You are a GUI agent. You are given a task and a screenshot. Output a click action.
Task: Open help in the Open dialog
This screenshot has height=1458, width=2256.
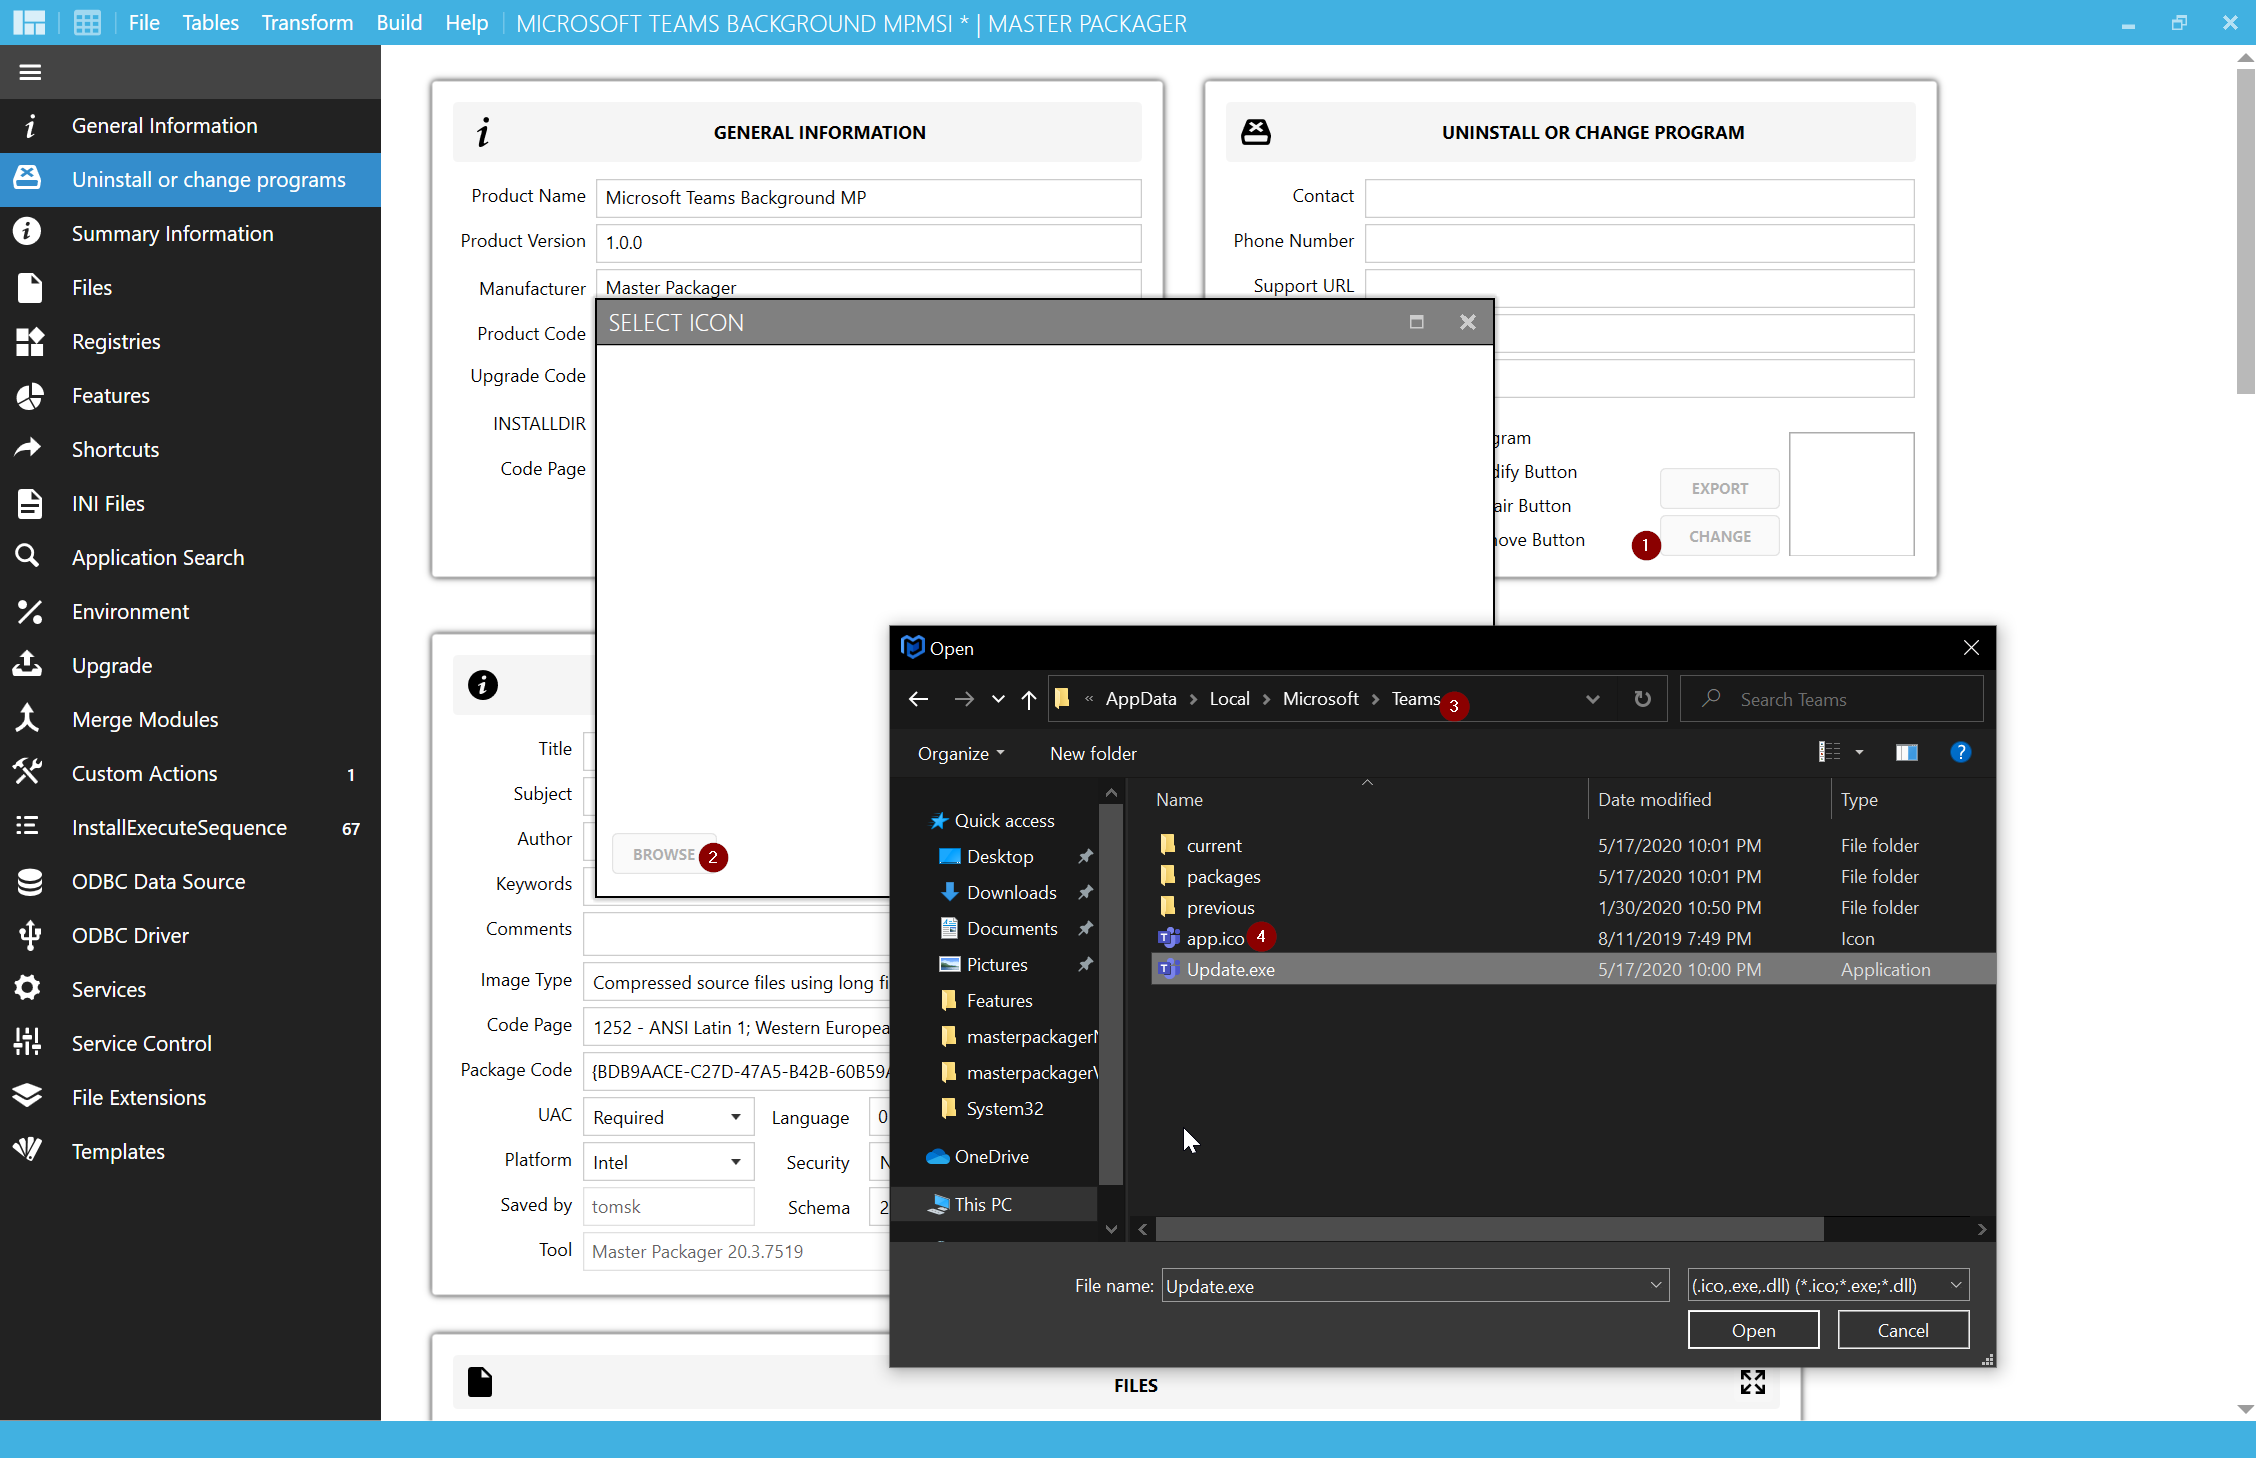1960,753
